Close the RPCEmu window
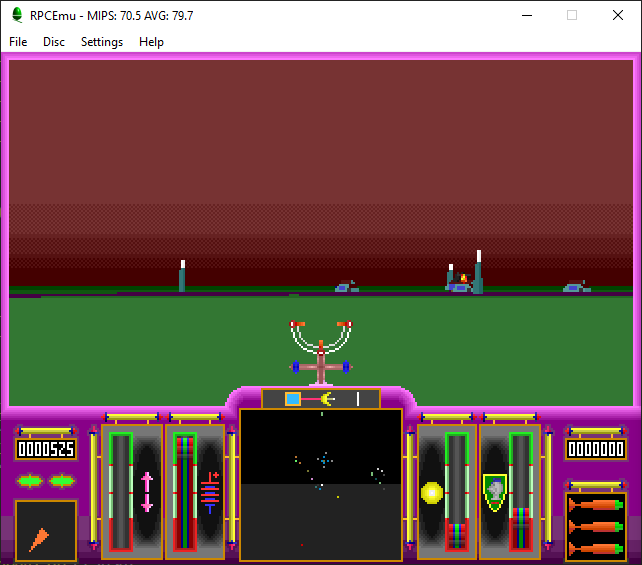The image size is (642, 565). coord(618,16)
